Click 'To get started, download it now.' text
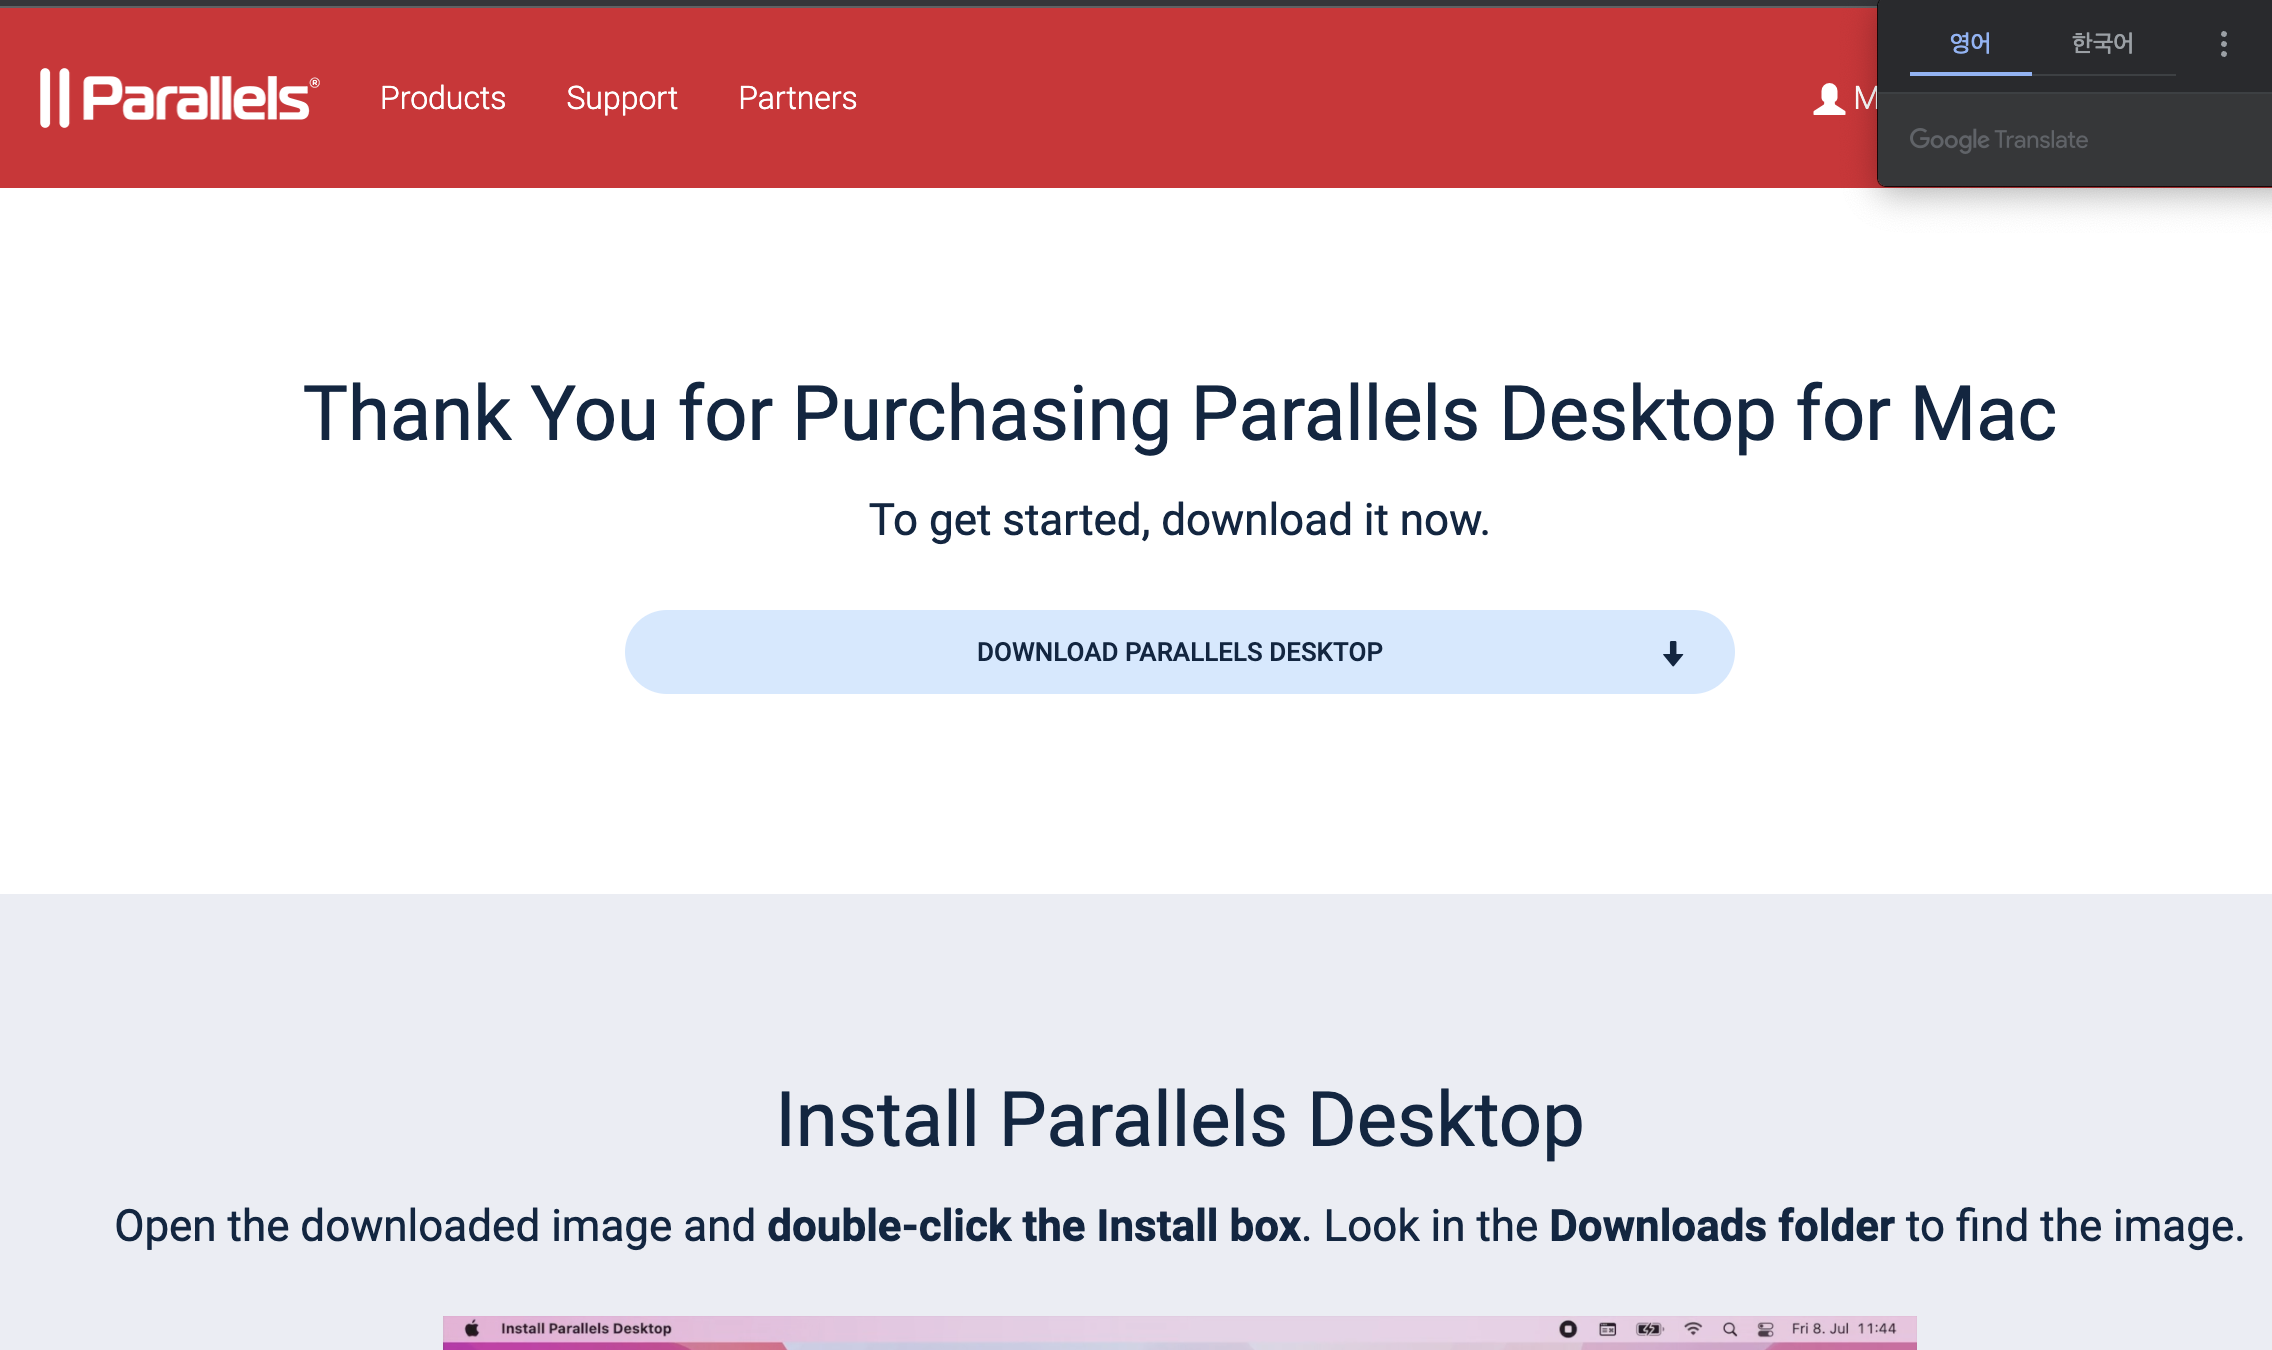The height and width of the screenshot is (1350, 2272). (1179, 520)
